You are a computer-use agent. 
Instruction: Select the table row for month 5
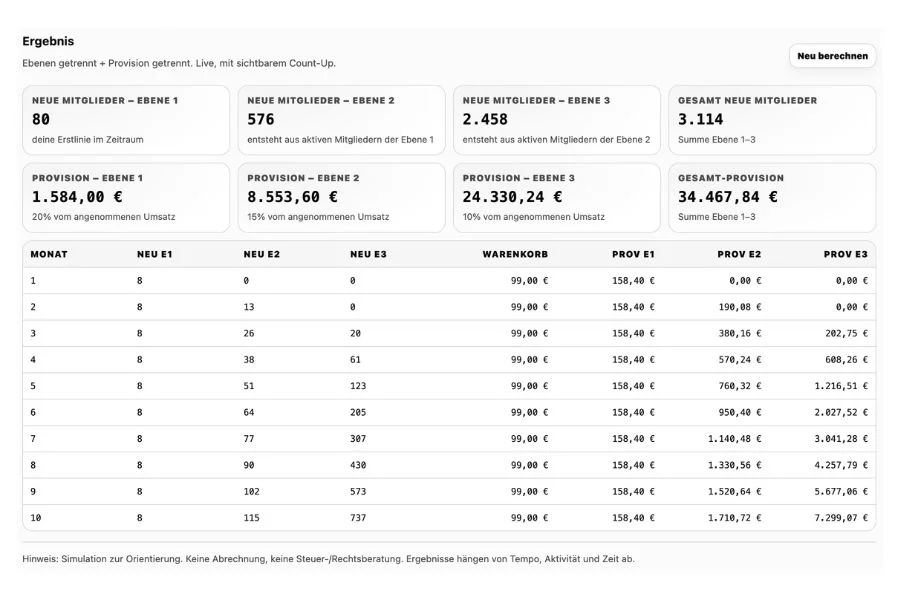point(449,386)
